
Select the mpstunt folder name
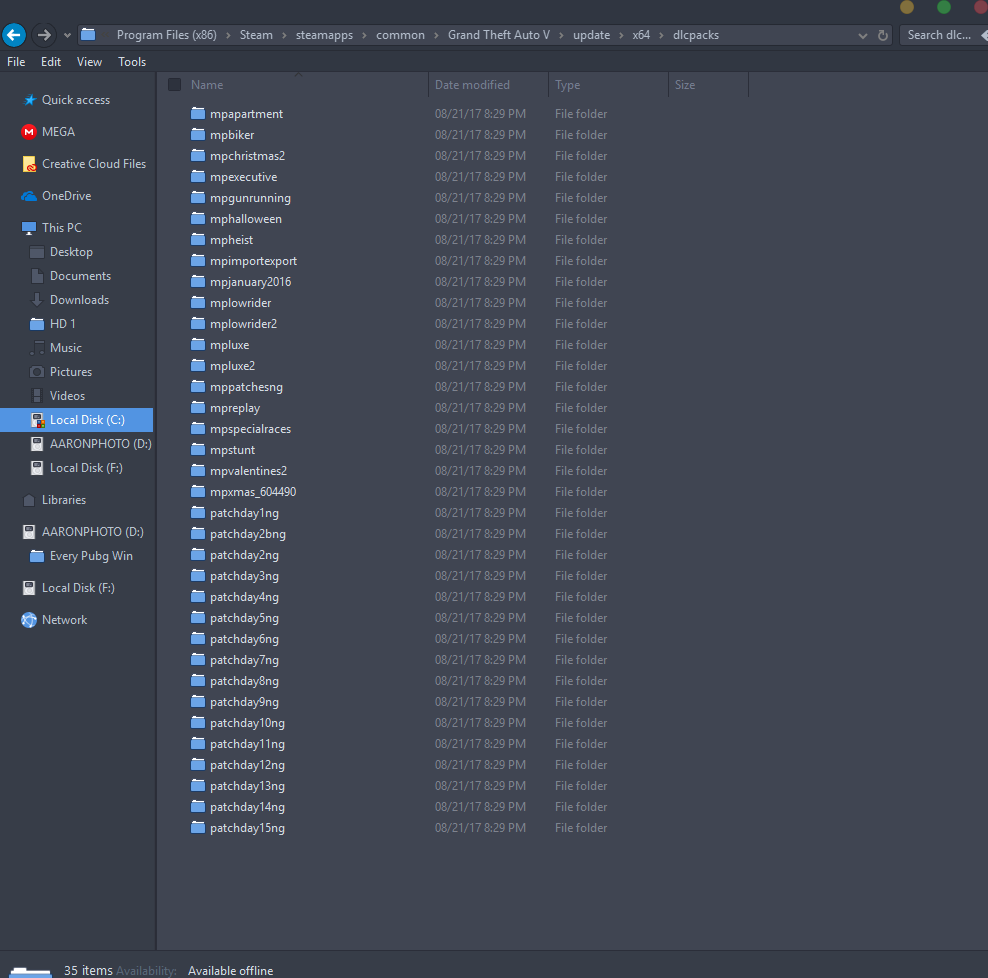[x=233, y=450]
